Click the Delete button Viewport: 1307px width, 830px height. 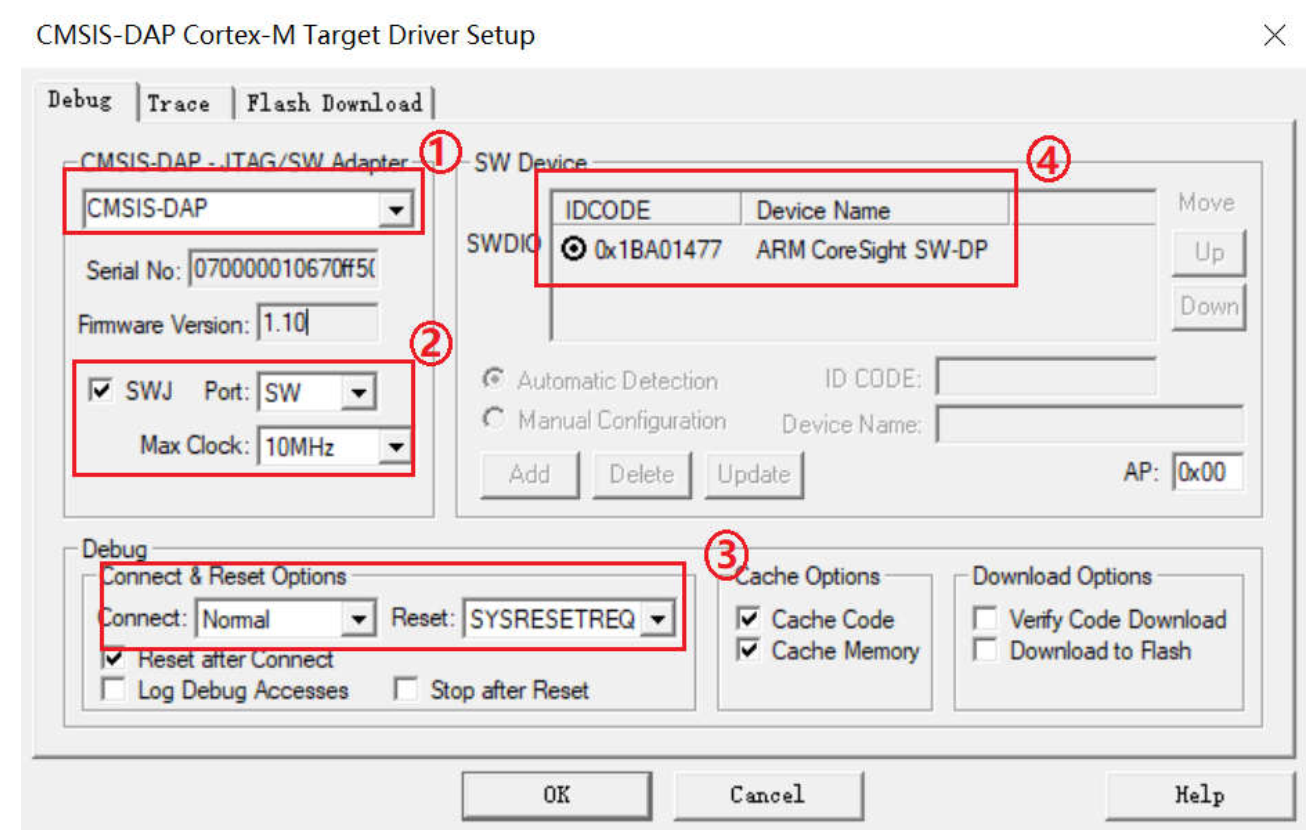click(641, 474)
